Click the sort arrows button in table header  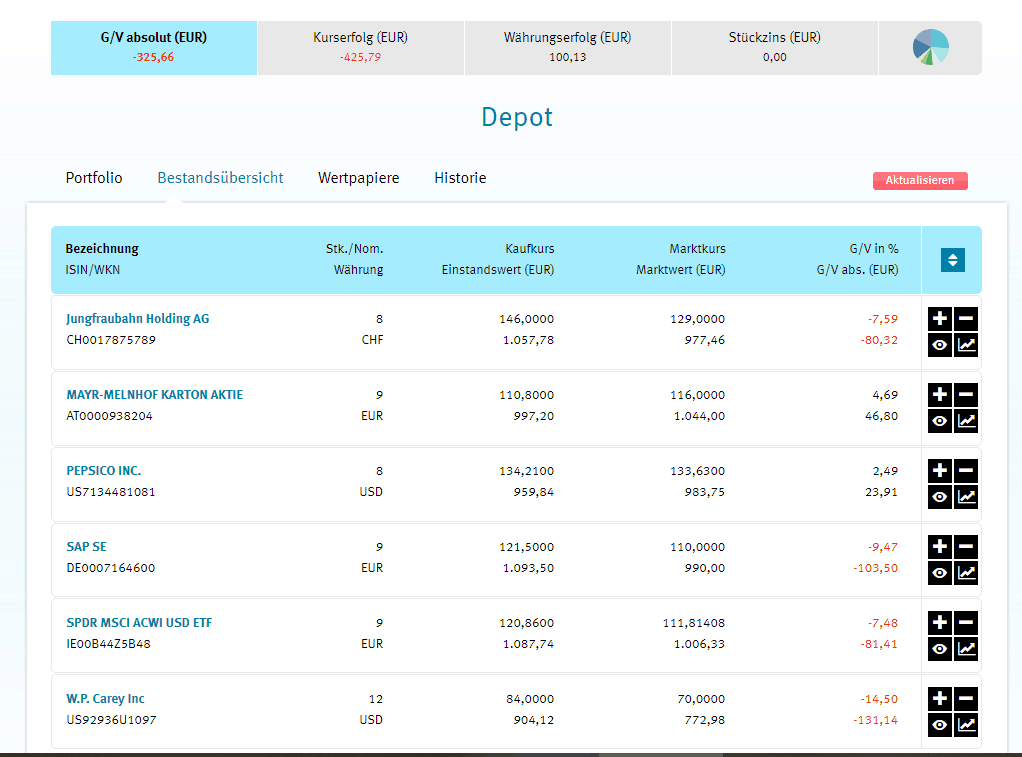[x=952, y=260]
